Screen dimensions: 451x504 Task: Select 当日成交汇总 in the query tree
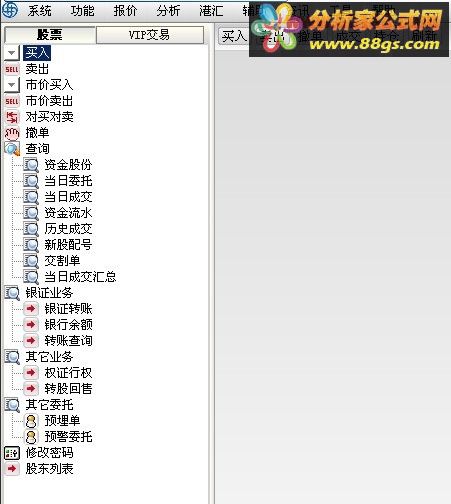click(x=80, y=277)
